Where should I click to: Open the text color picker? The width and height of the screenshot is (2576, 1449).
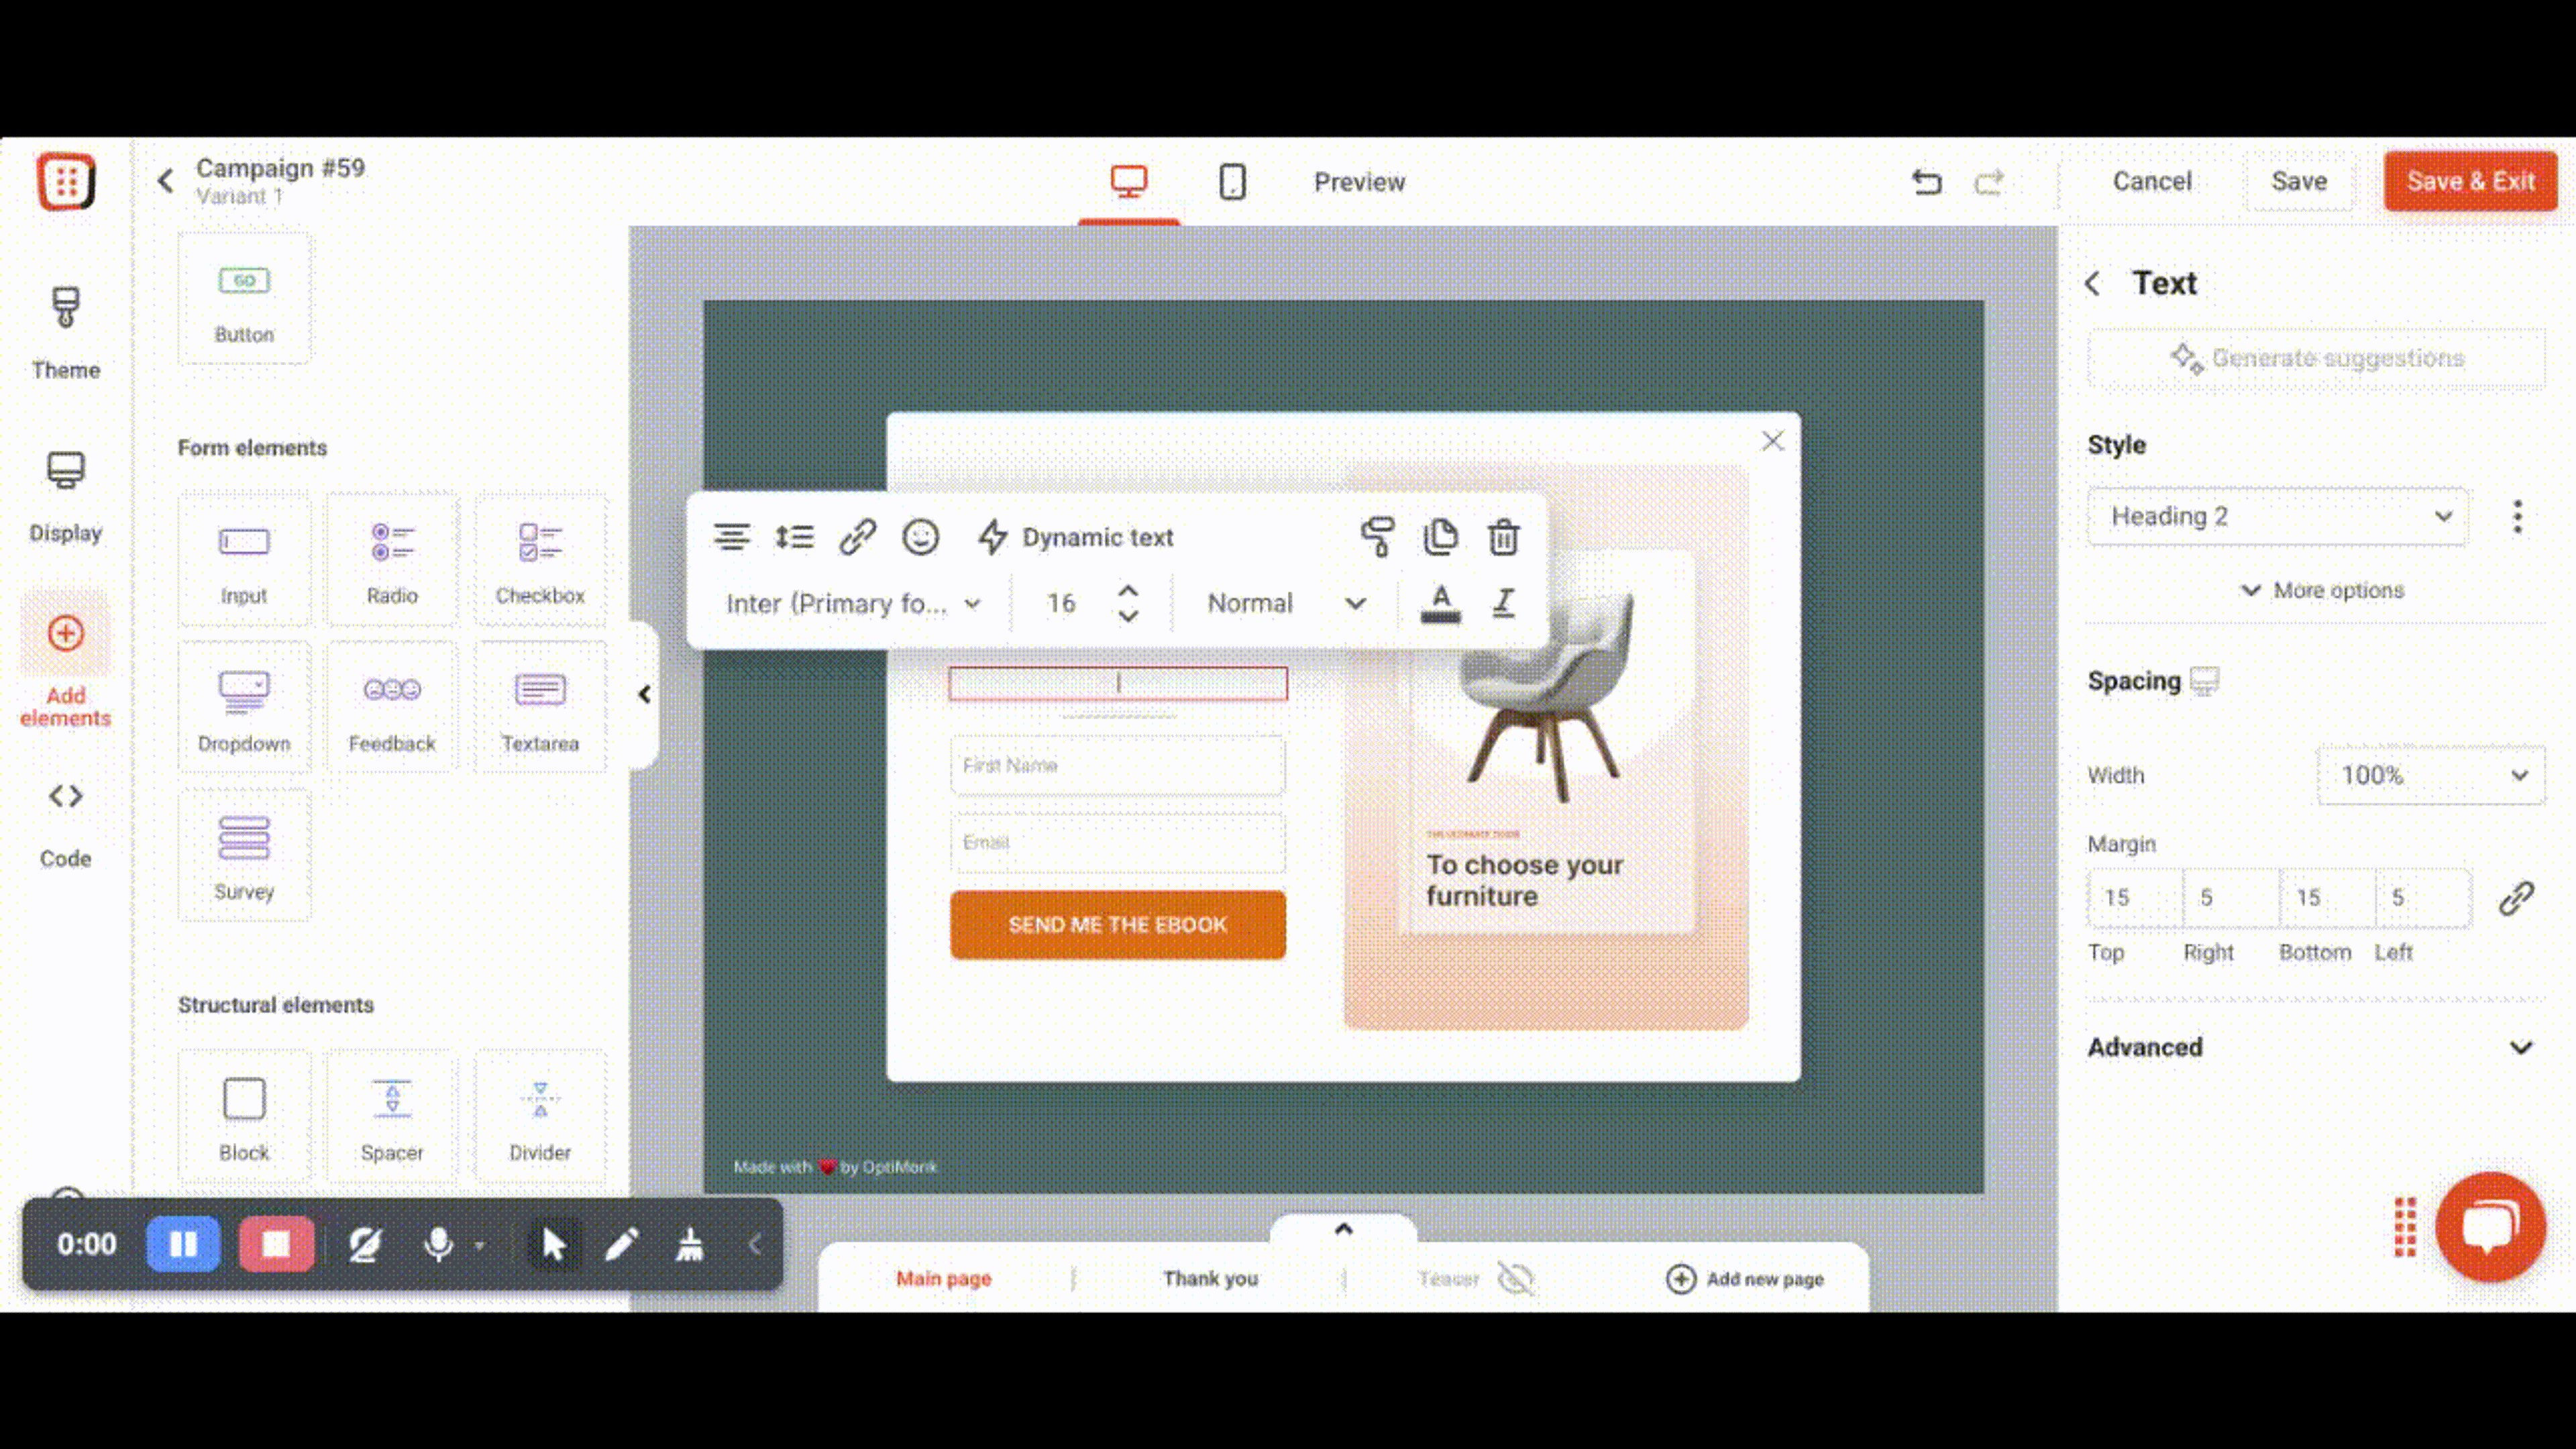[1440, 603]
